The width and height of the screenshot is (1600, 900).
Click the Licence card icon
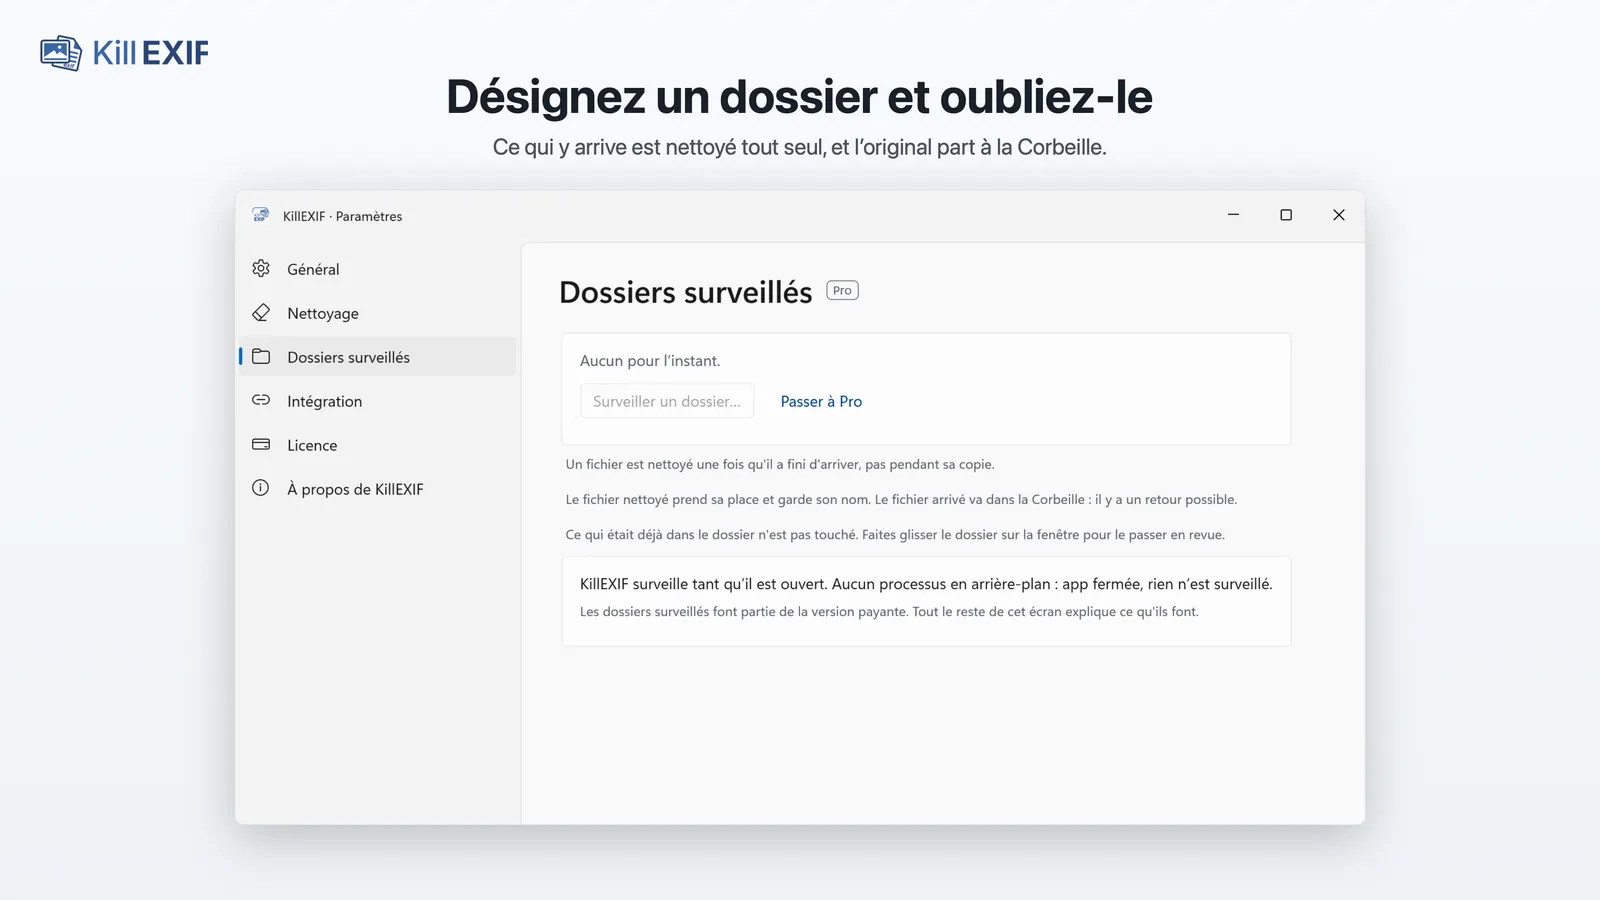(261, 444)
